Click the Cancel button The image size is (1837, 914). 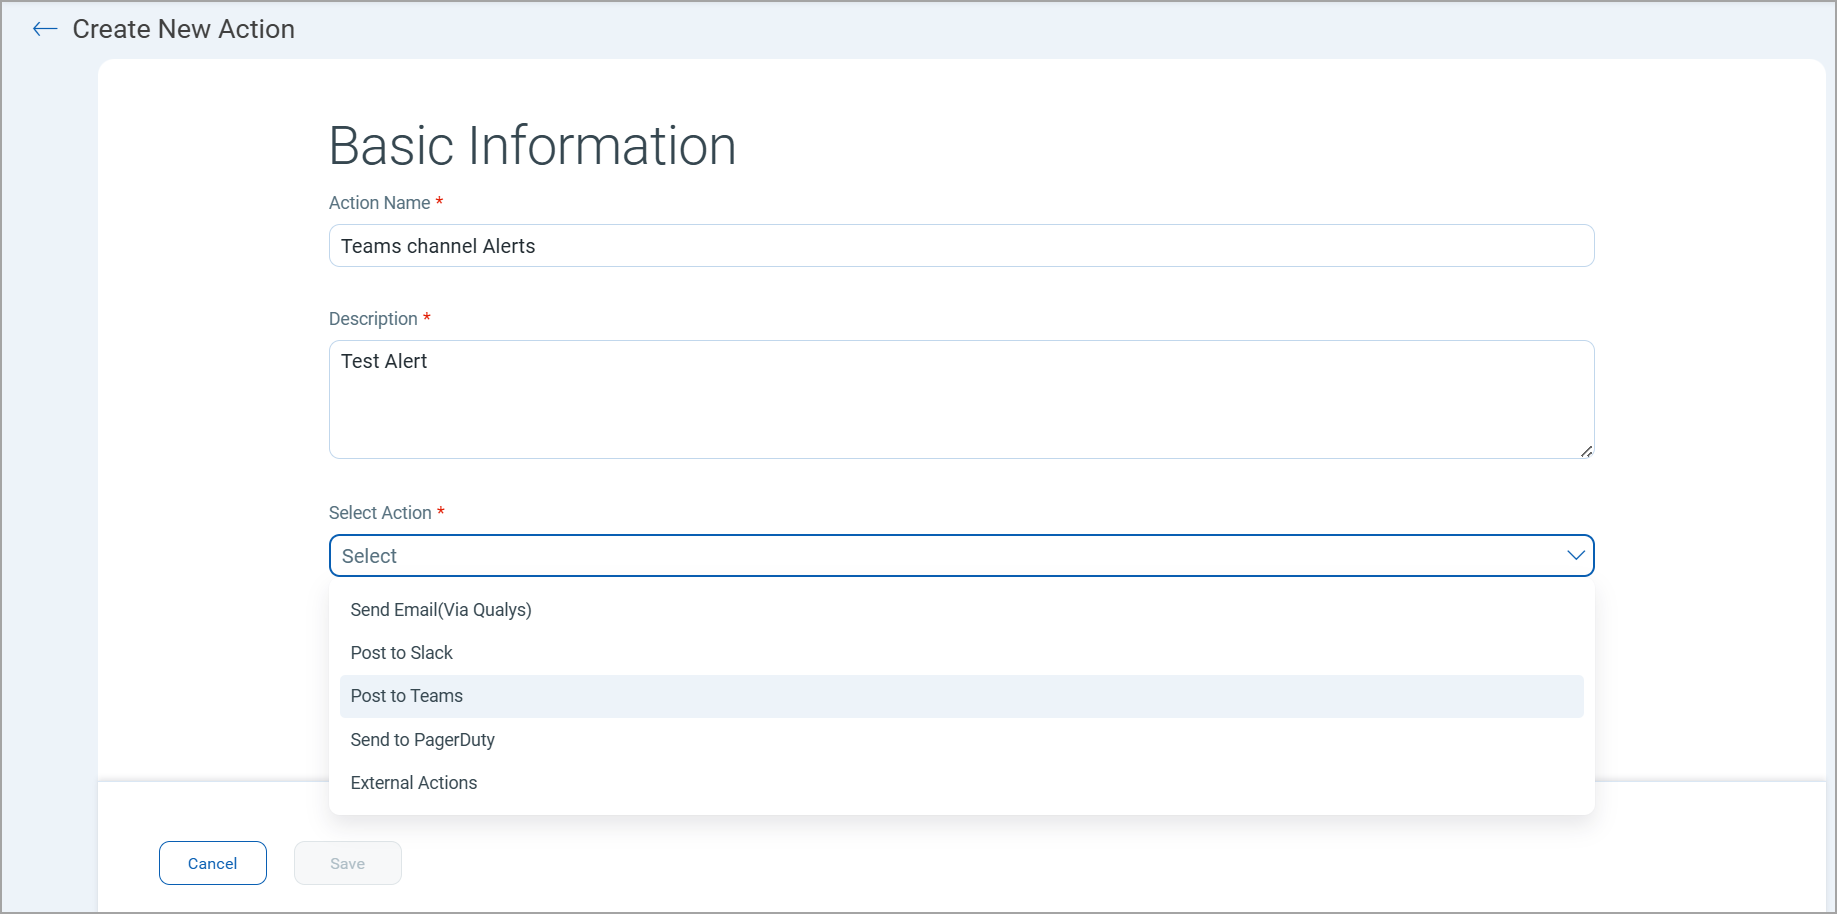pyautogui.click(x=212, y=862)
